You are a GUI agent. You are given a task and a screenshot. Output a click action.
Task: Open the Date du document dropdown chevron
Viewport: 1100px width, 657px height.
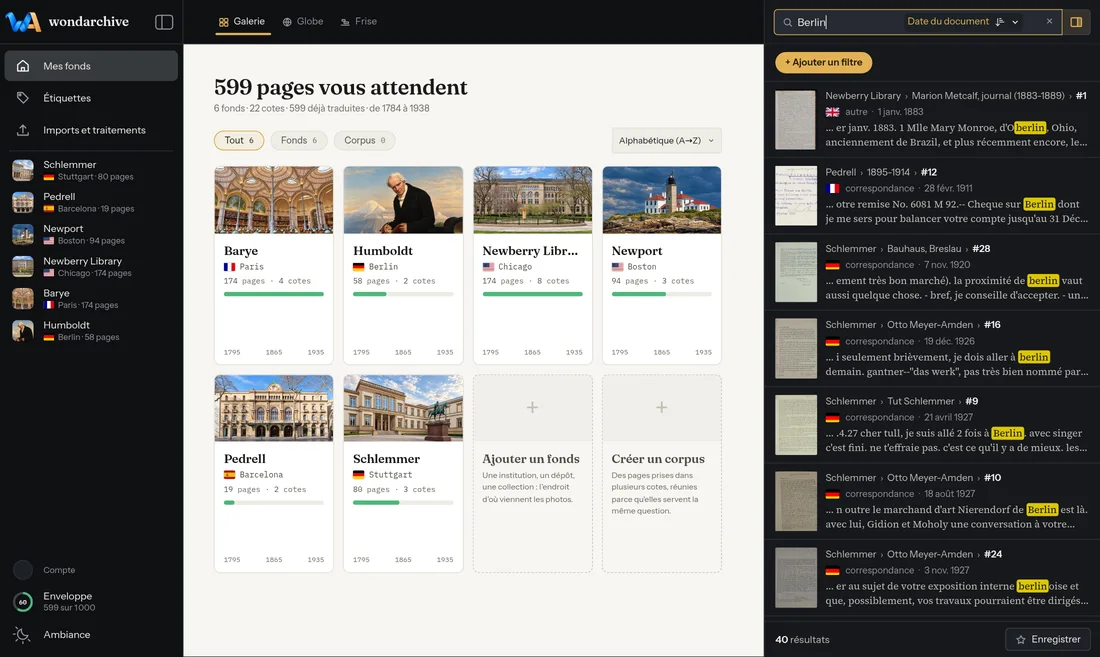(1015, 22)
